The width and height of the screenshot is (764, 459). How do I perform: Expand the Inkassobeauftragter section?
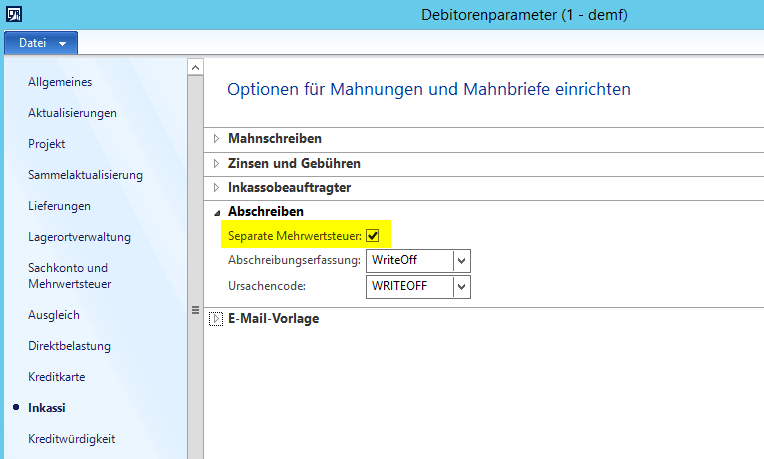[x=216, y=187]
